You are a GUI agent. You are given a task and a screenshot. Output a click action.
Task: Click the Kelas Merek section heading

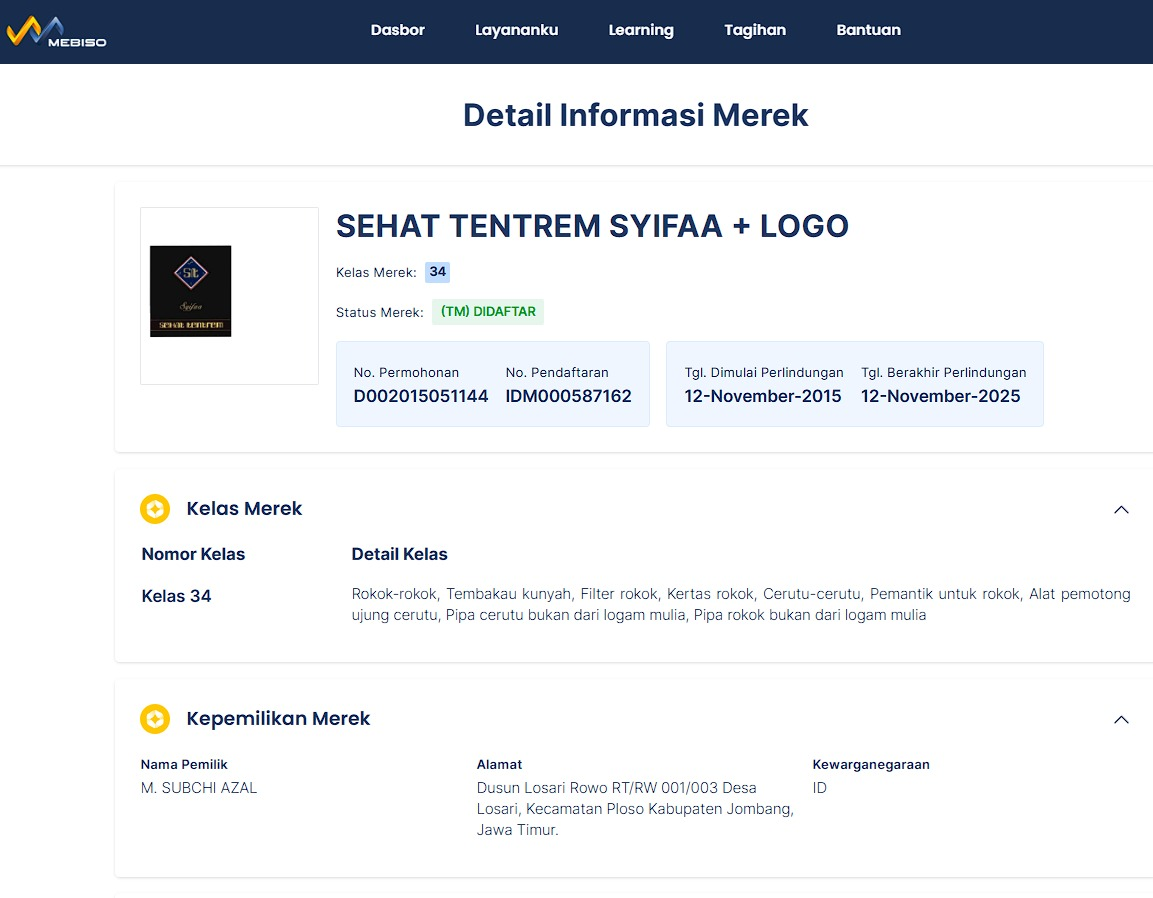click(x=244, y=509)
